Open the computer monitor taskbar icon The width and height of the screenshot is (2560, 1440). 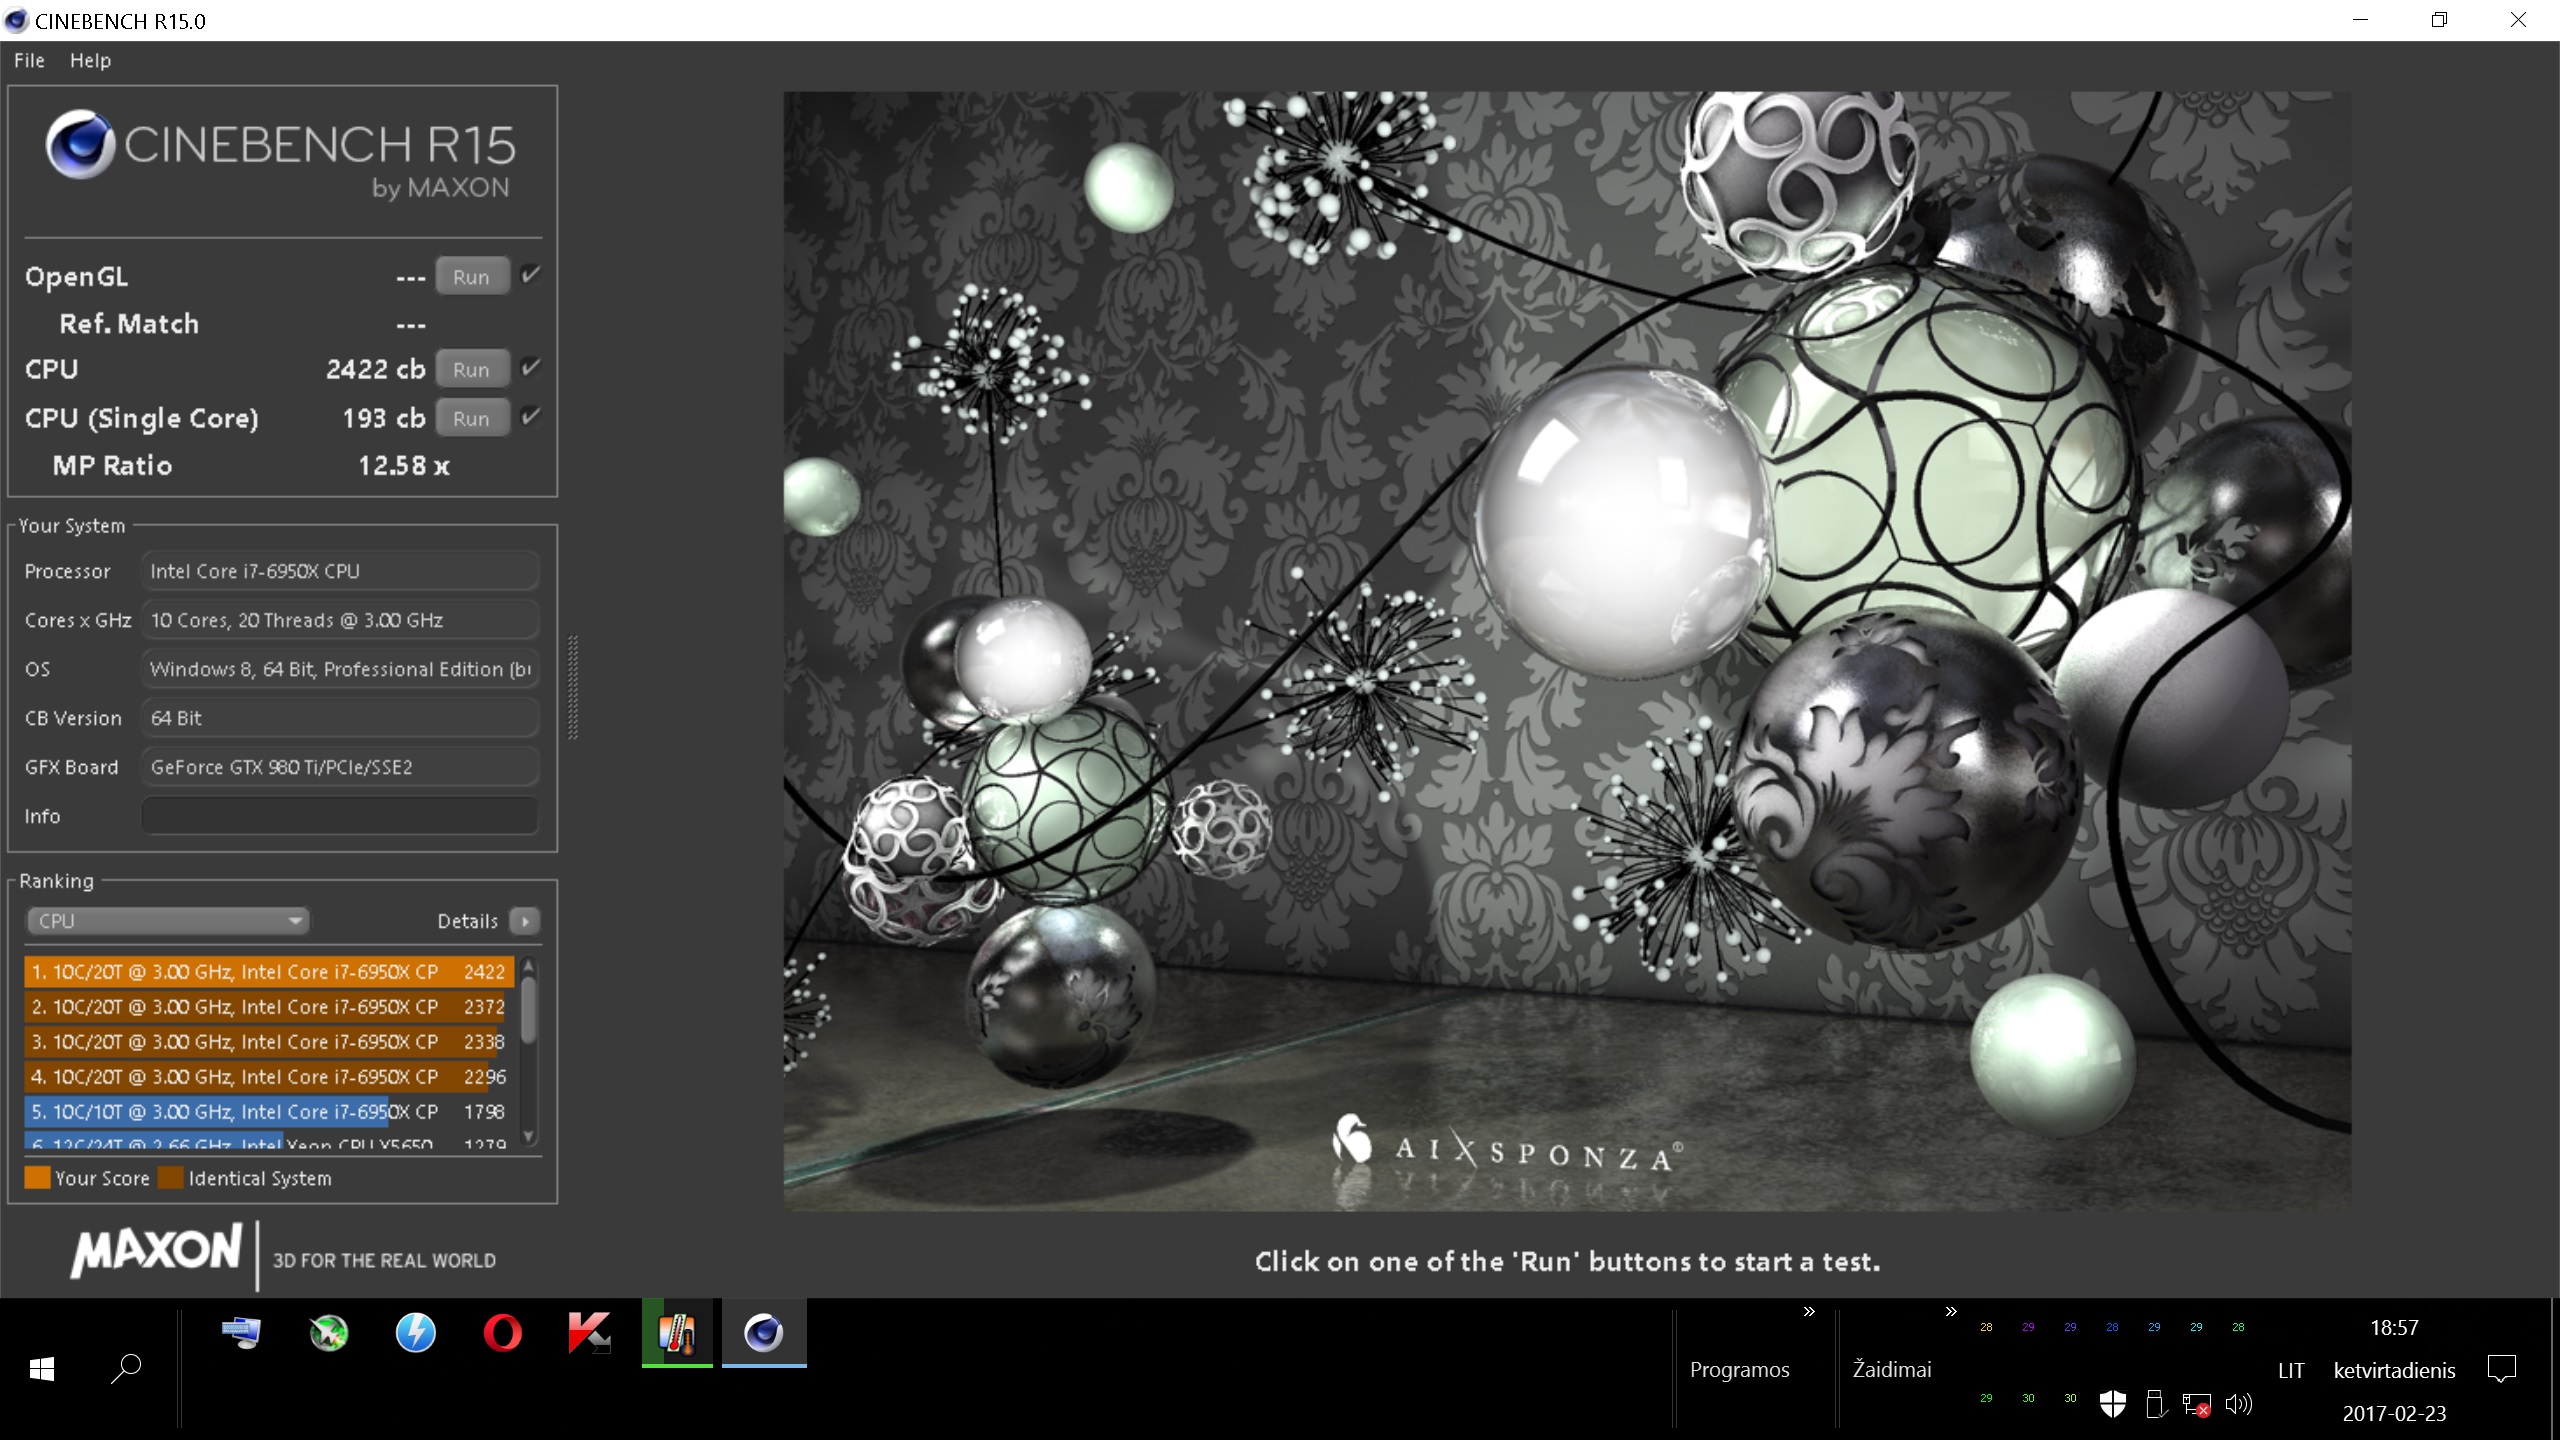coord(241,1333)
